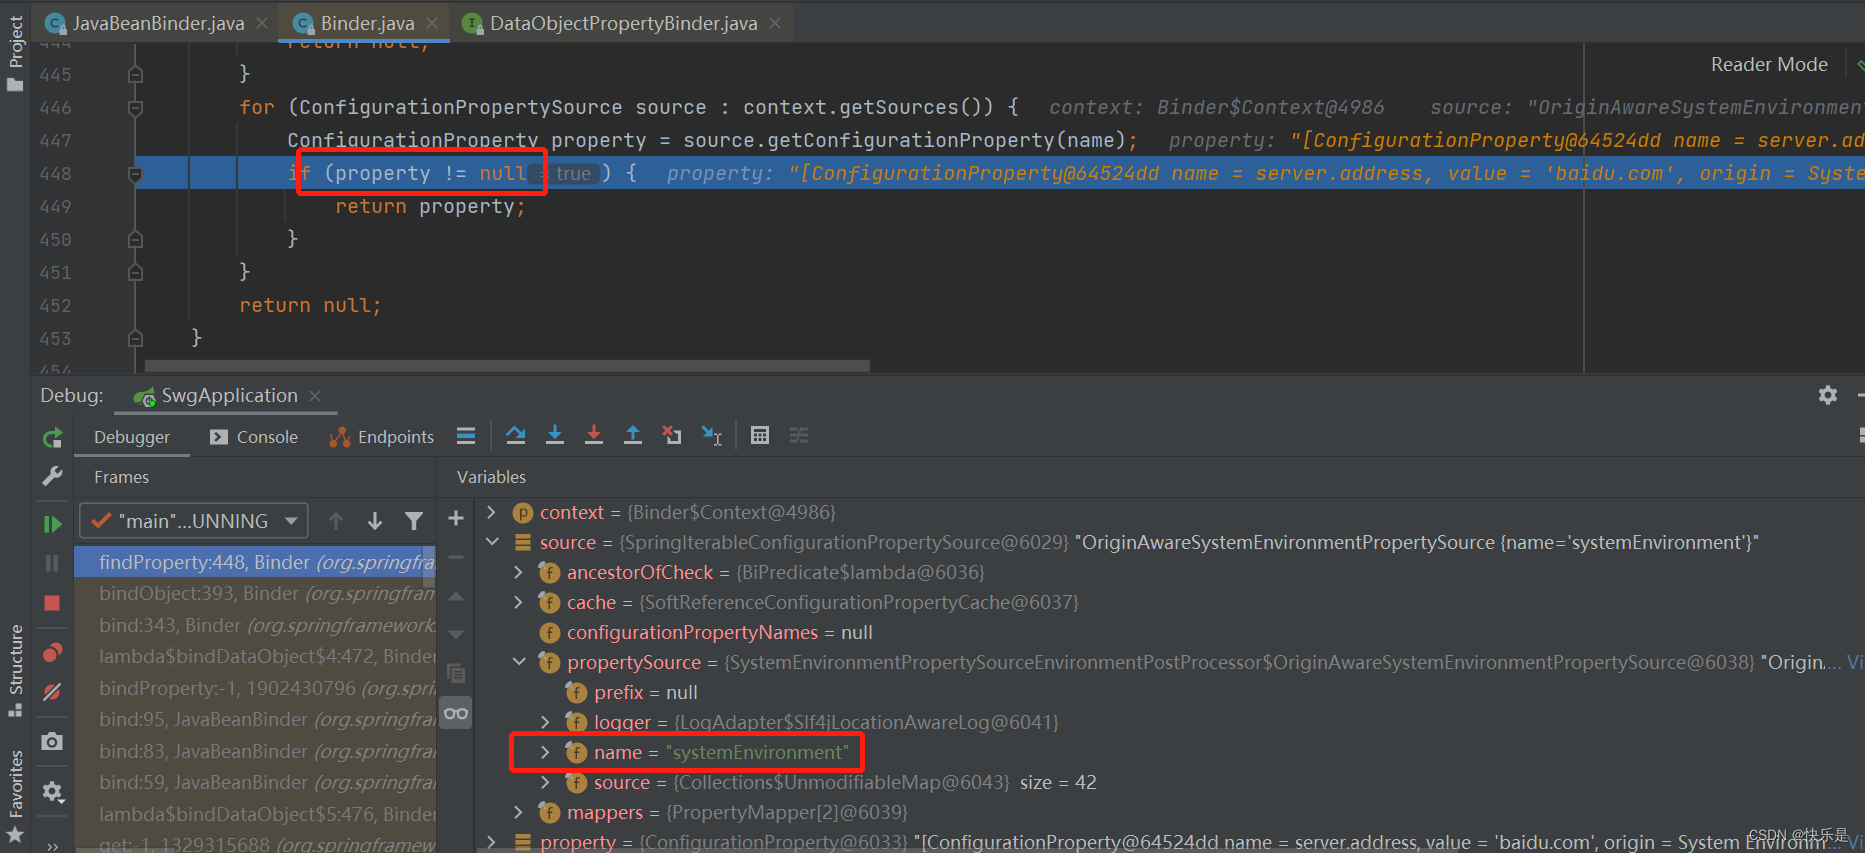Viewport: 1865px width, 853px height.
Task: Resume the program
Action: (53, 524)
